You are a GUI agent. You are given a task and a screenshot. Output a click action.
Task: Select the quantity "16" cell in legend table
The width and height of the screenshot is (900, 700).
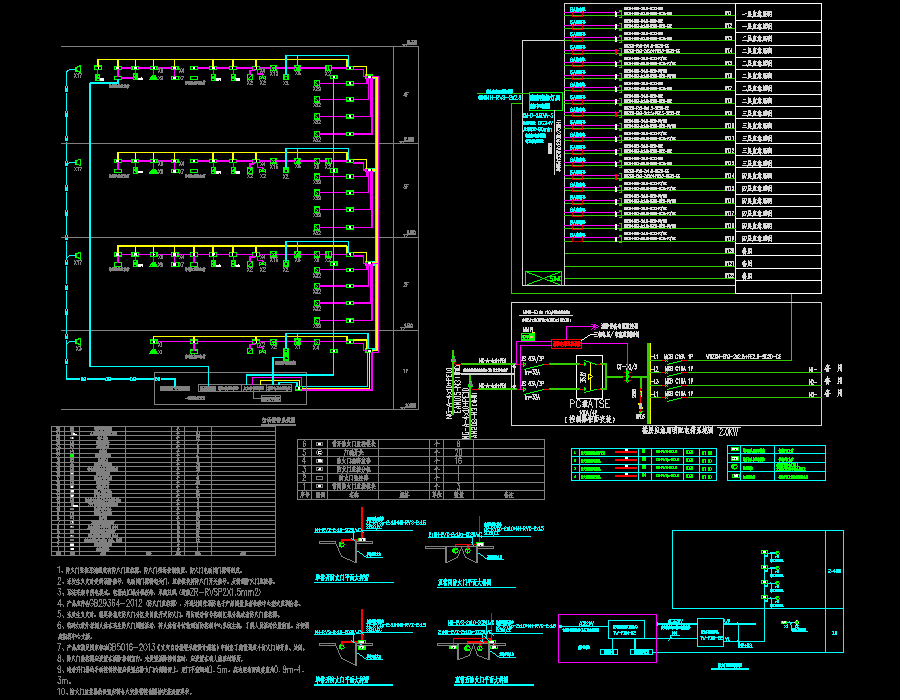click(x=458, y=460)
